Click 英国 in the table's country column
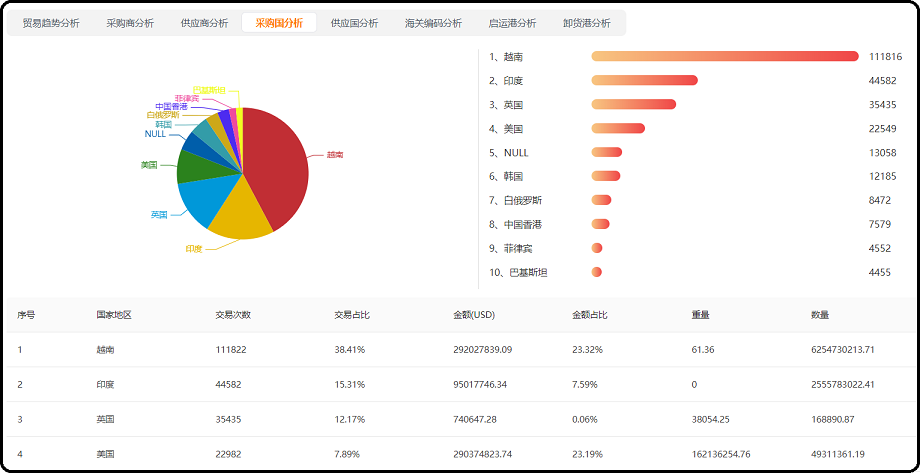 coord(105,420)
